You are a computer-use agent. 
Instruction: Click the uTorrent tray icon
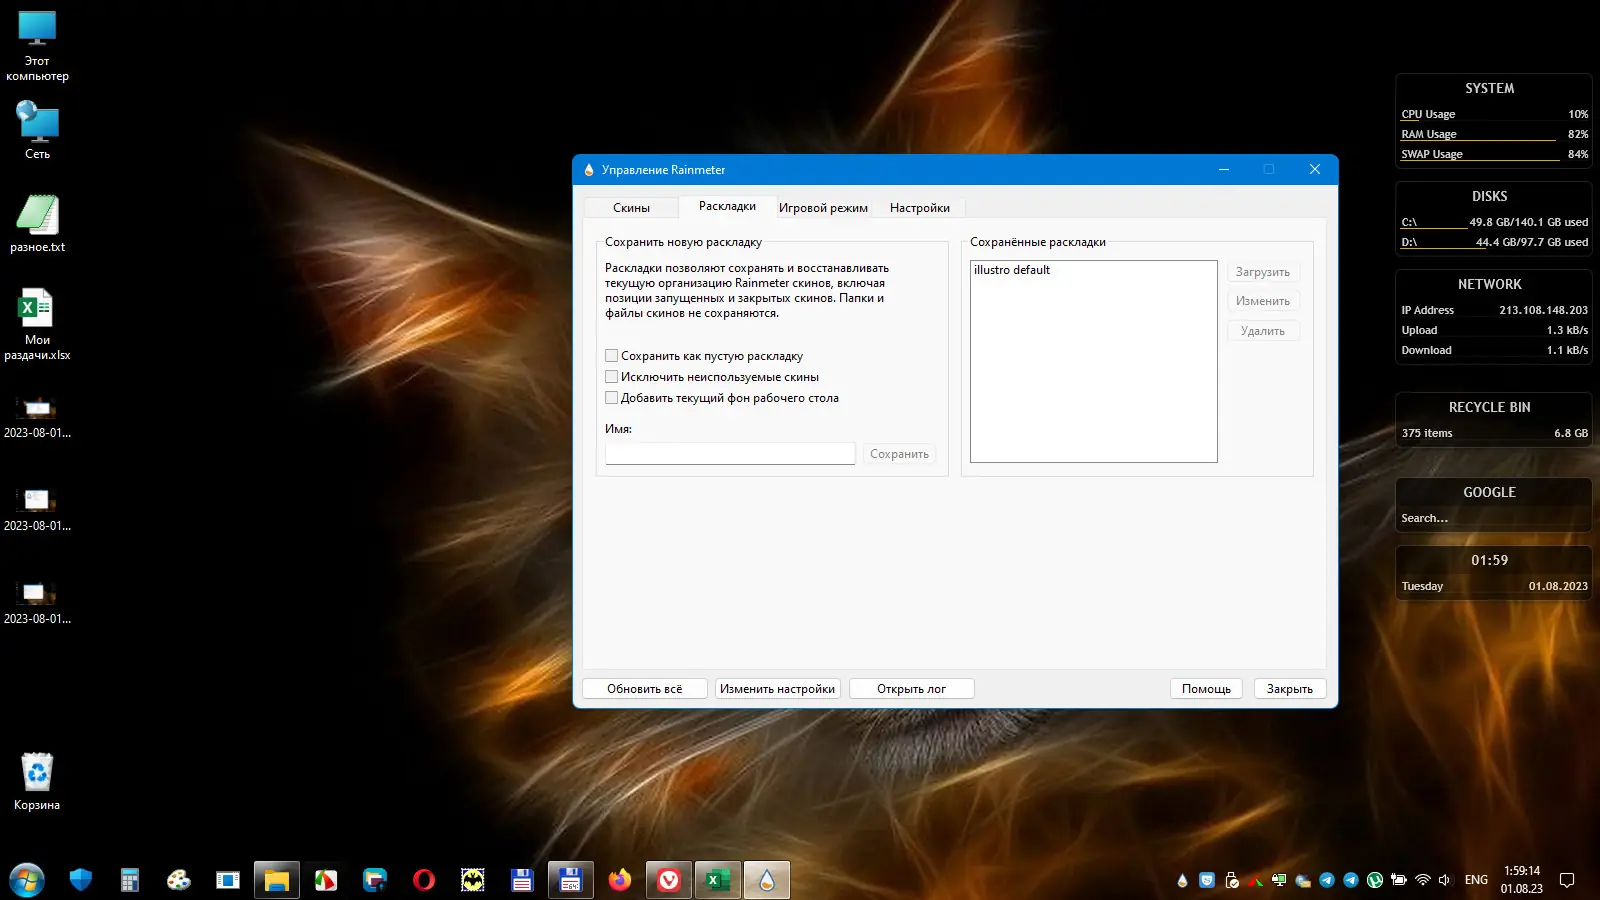coord(1375,881)
